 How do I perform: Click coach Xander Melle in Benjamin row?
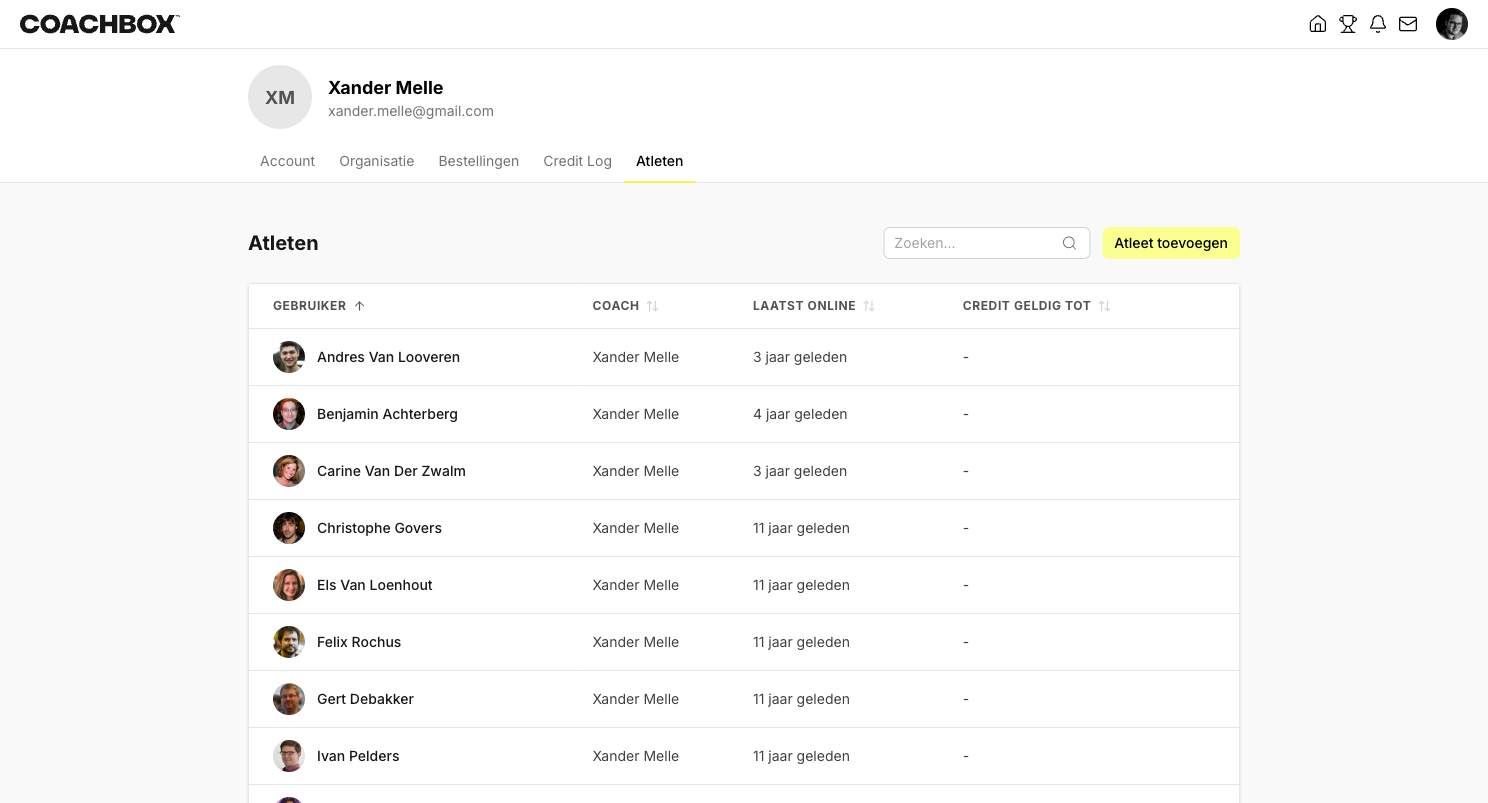coord(636,414)
